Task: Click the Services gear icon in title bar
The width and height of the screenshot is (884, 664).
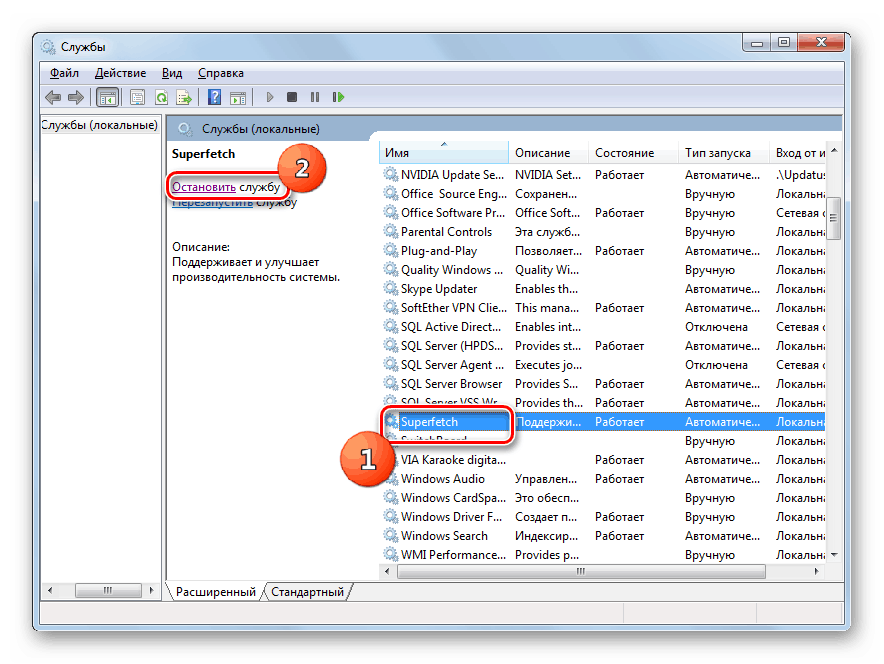Action: click(x=49, y=47)
